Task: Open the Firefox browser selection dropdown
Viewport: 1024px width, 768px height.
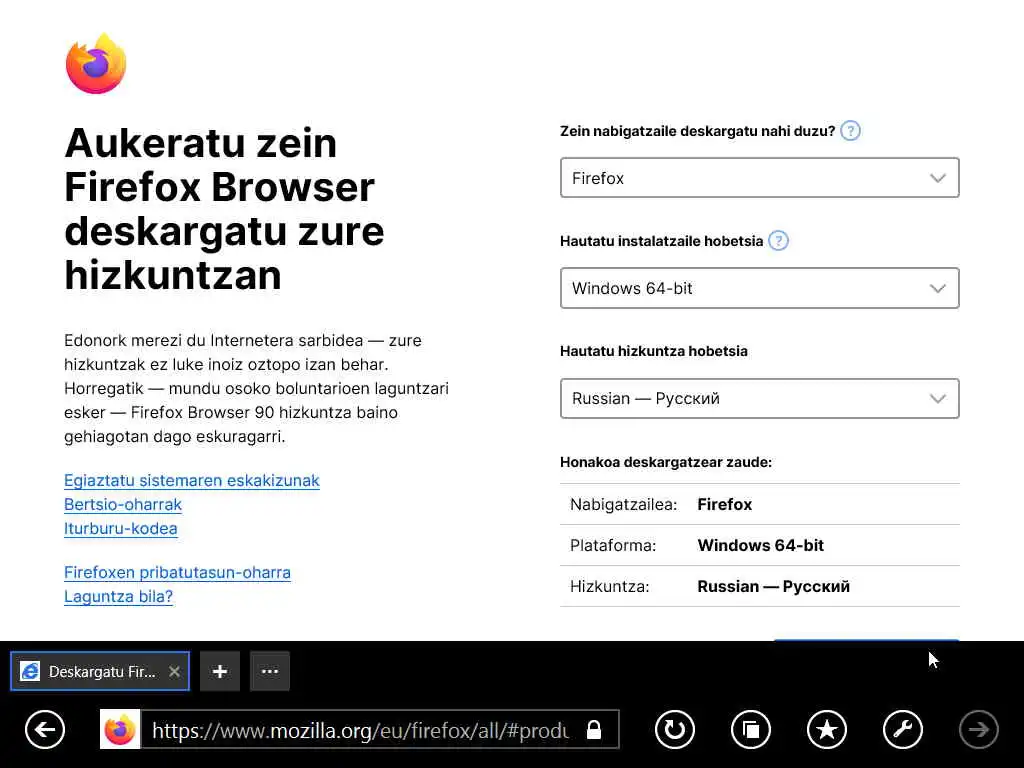Action: 760,178
